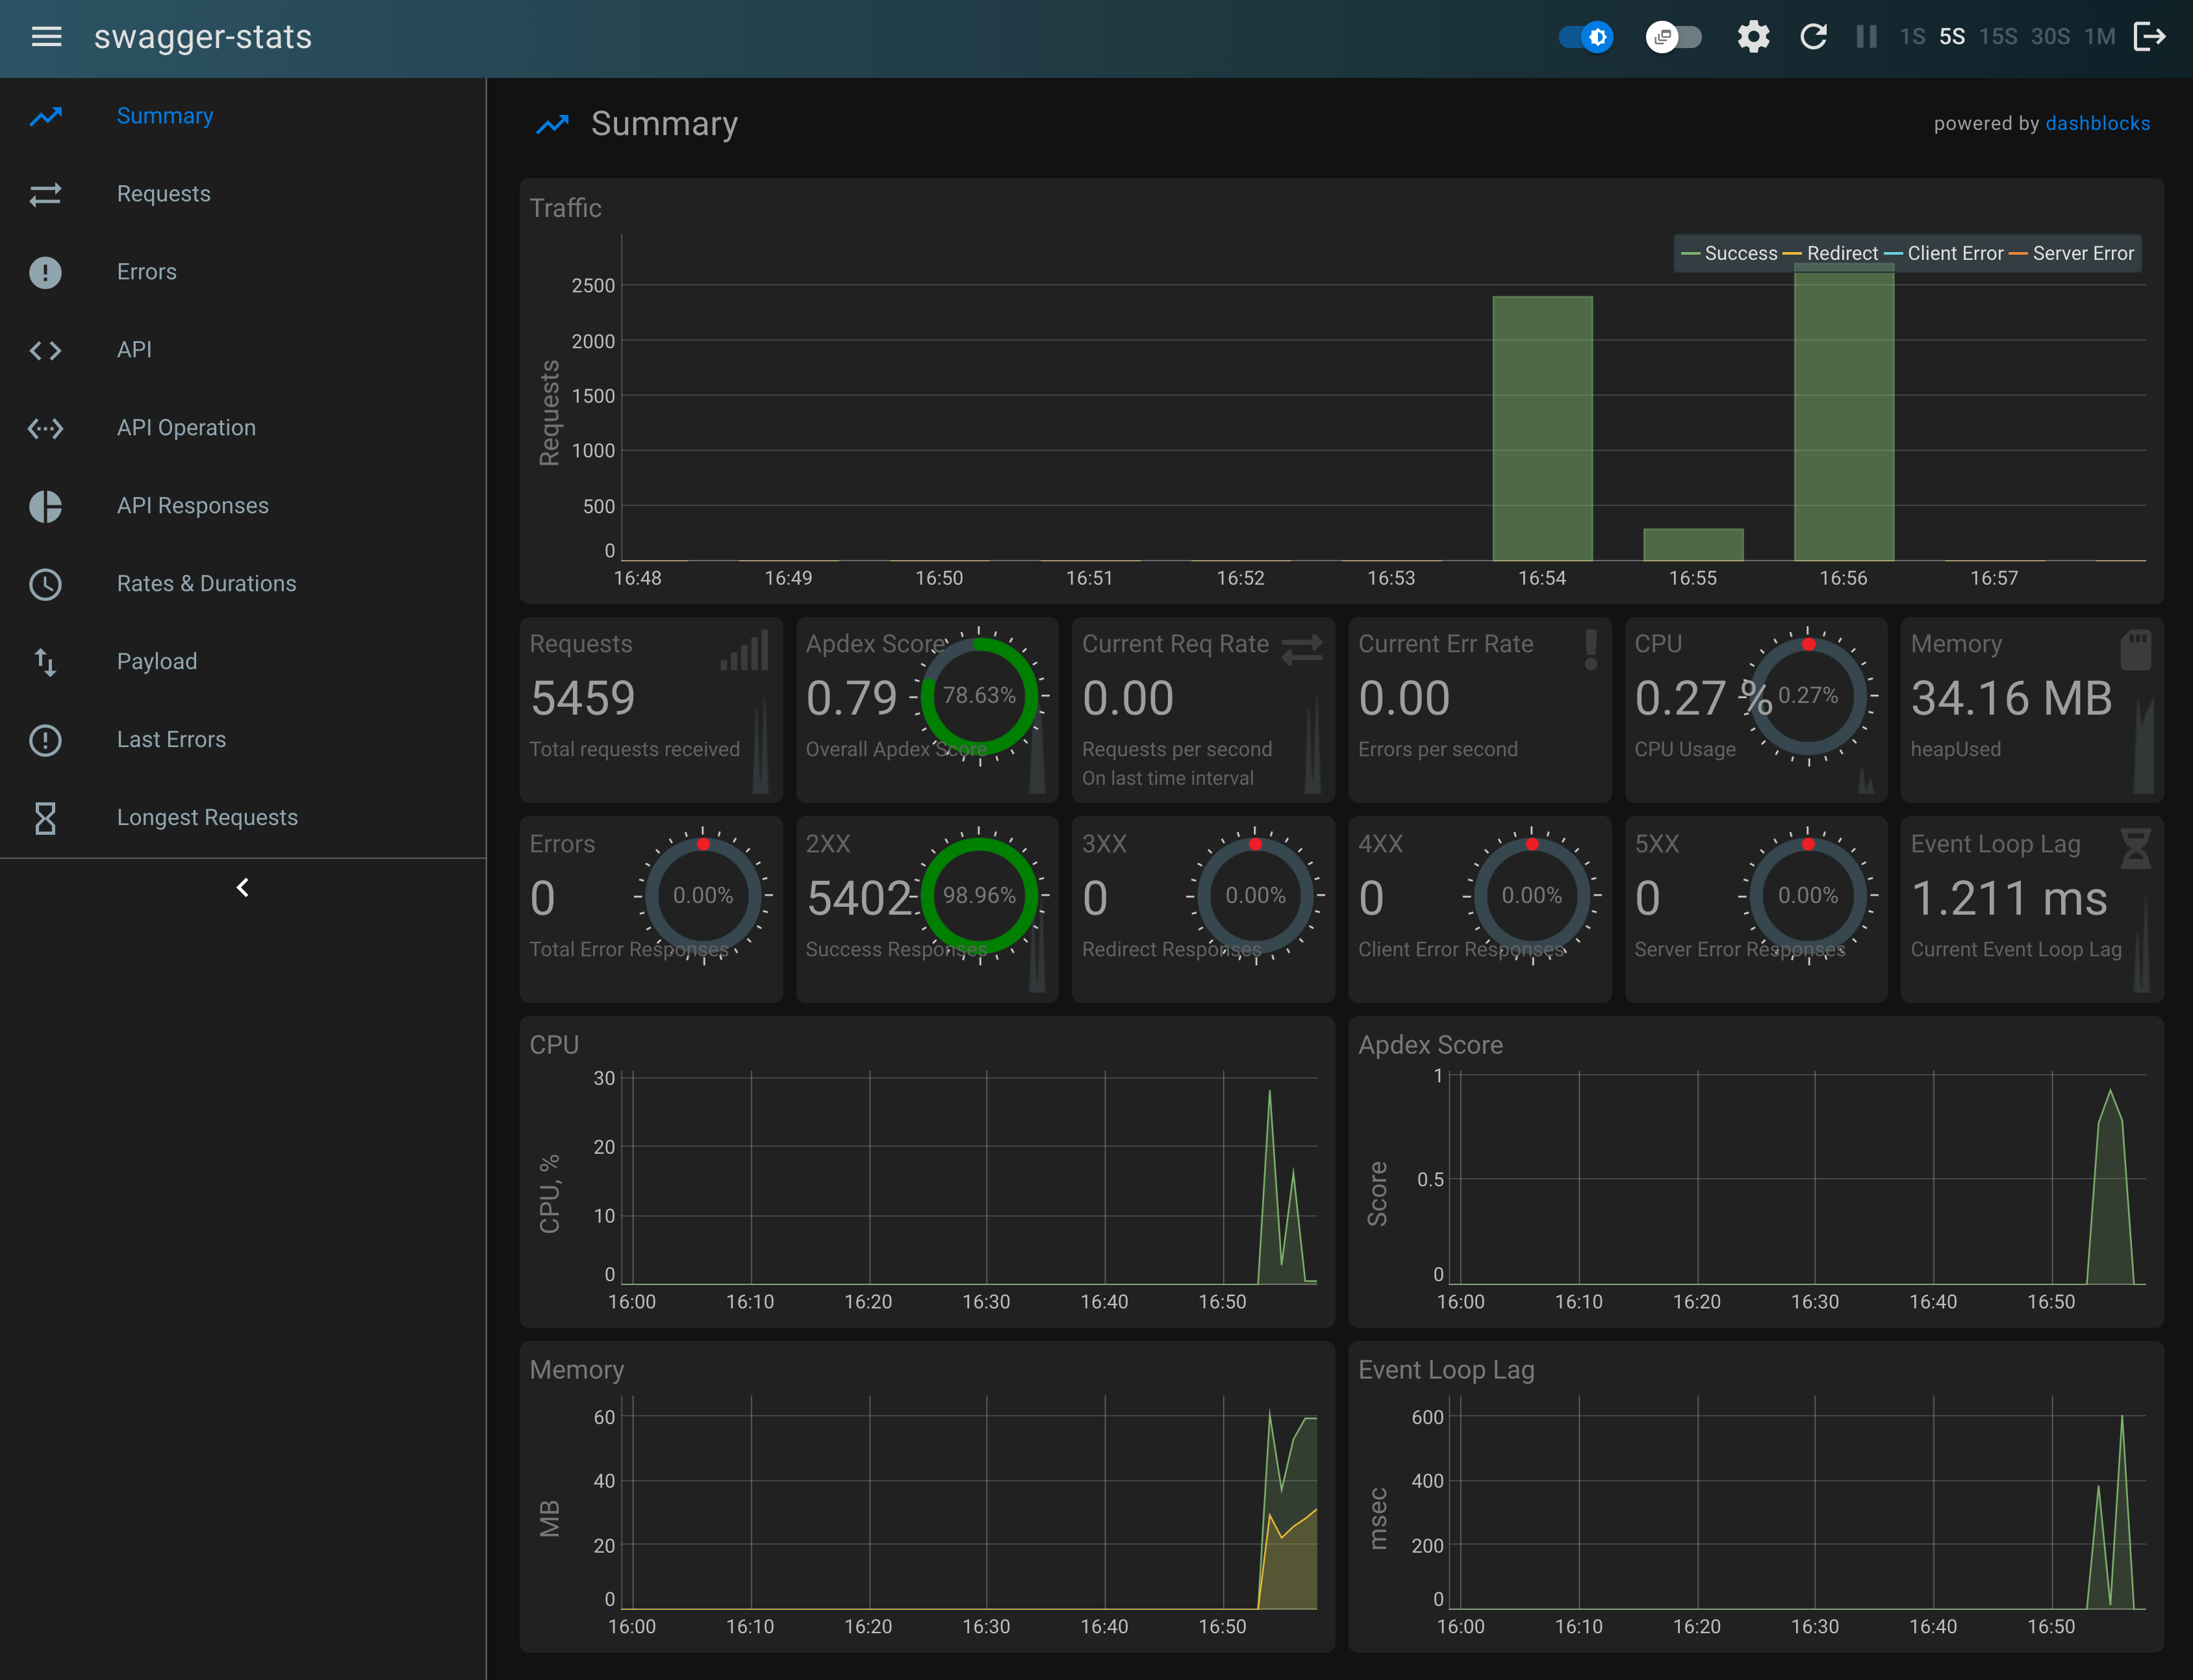This screenshot has width=2193, height=1680.
Task: Click the swagger-stats title
Action: 203,37
